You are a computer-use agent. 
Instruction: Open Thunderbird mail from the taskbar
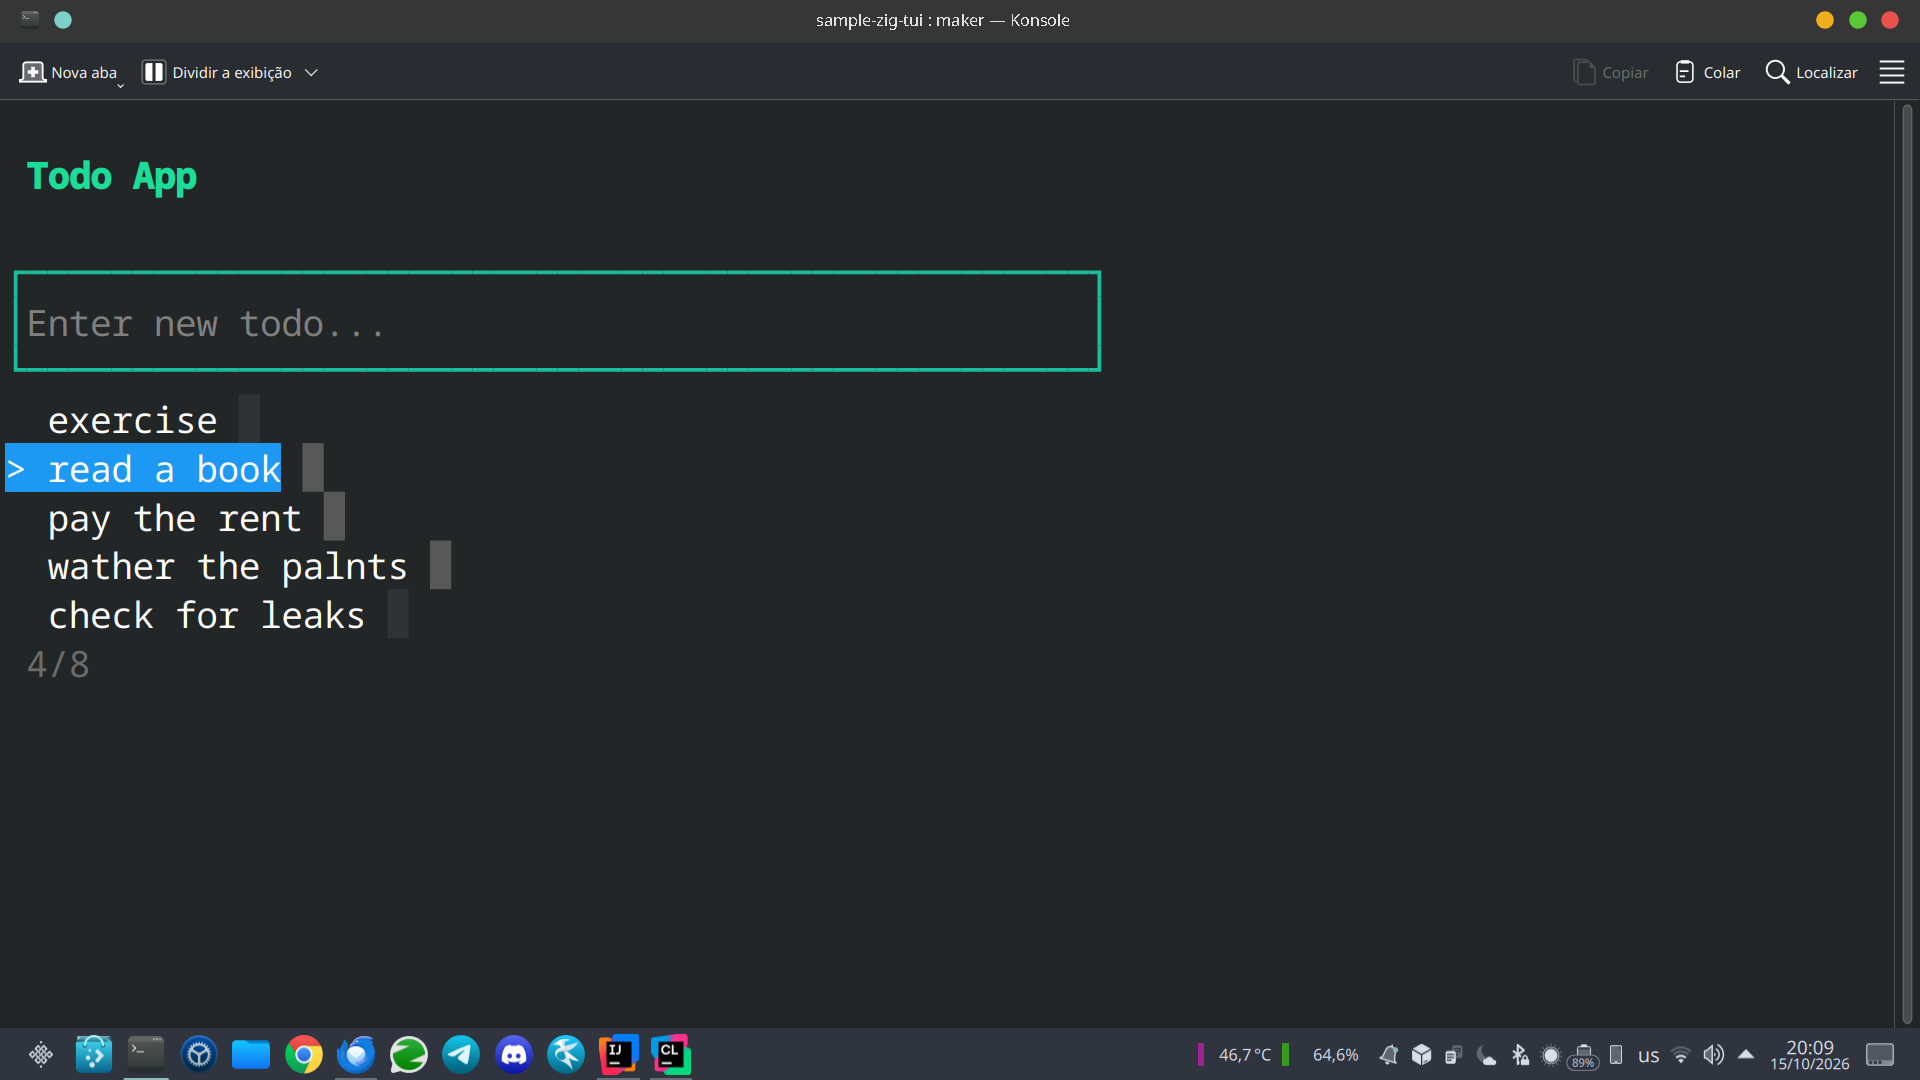pos(356,1054)
